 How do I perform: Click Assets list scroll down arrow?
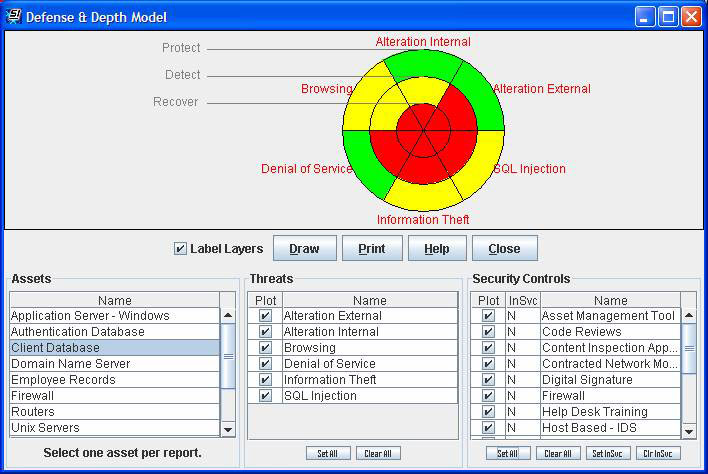tap(228, 430)
